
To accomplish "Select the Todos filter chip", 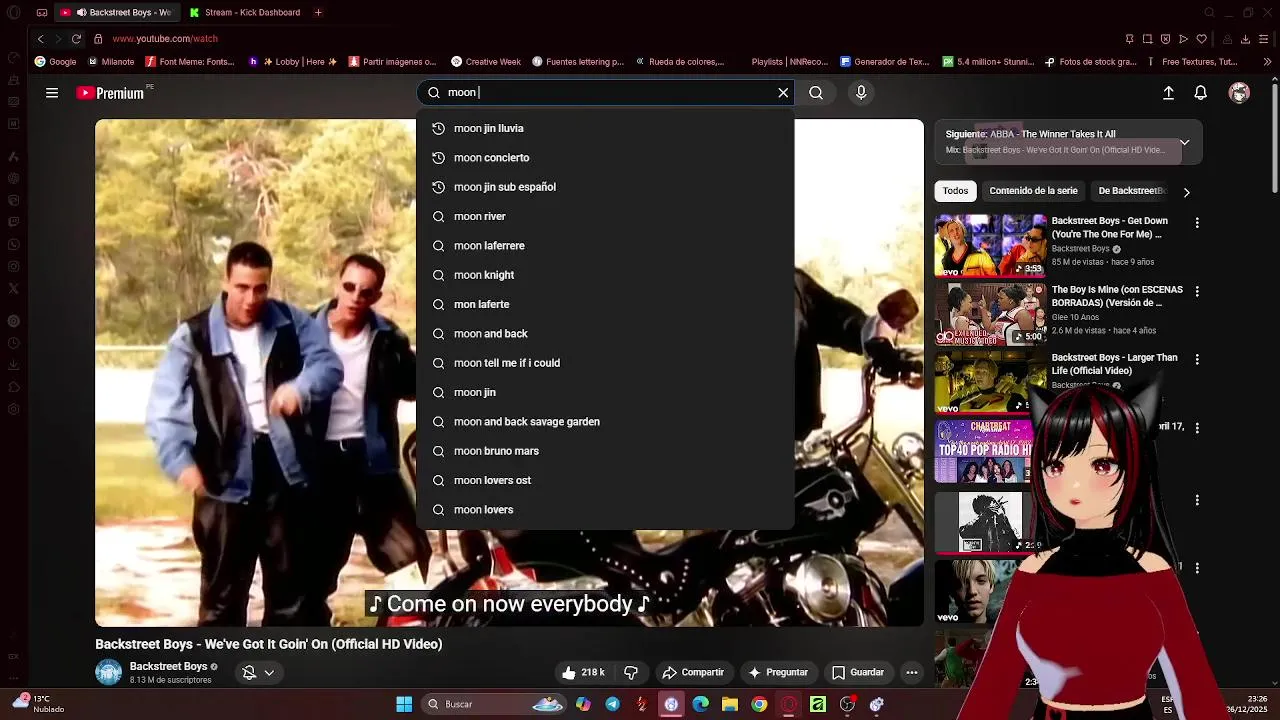I will point(955,191).
